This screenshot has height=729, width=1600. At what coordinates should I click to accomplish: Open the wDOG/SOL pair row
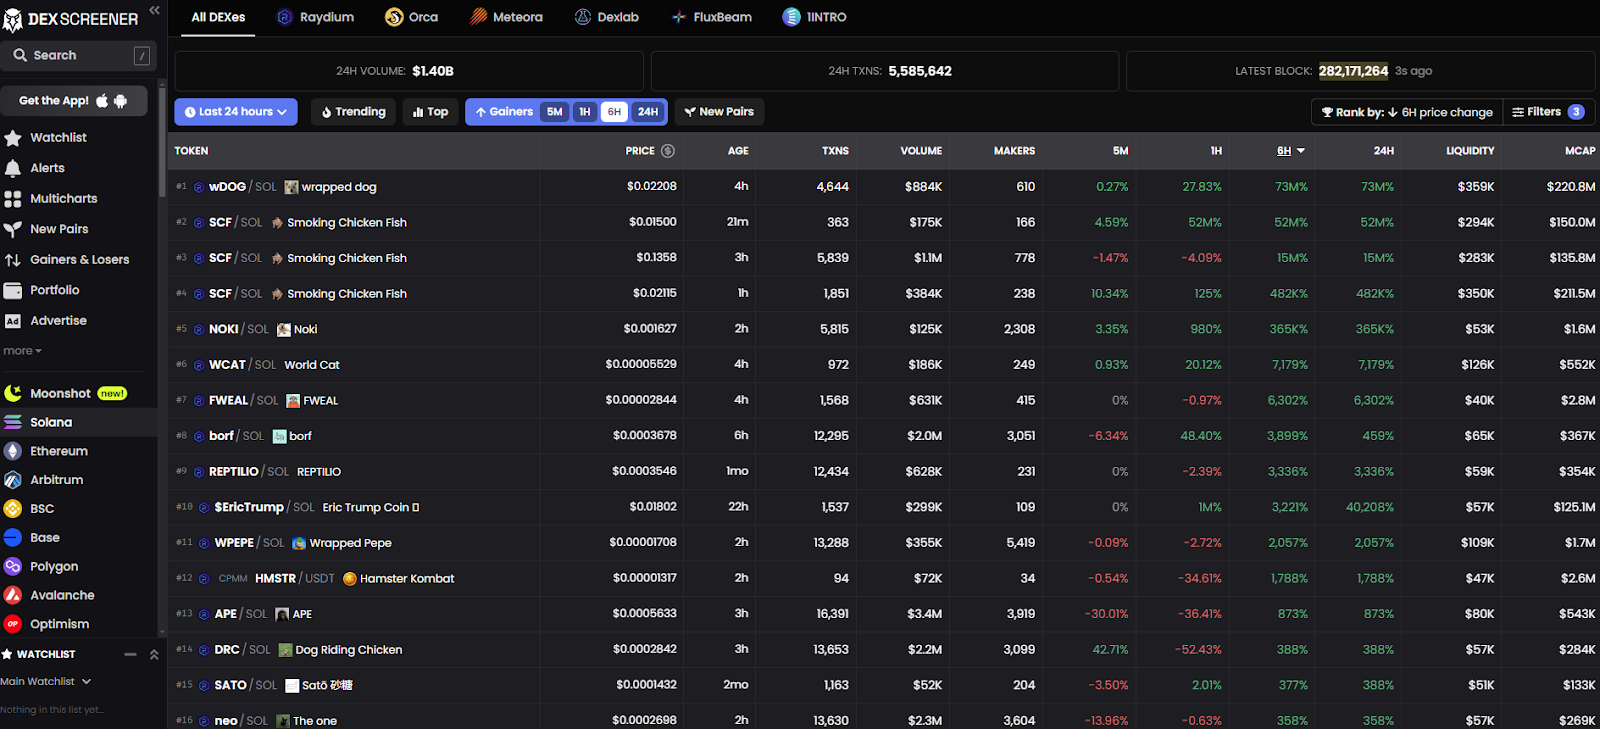pos(884,187)
